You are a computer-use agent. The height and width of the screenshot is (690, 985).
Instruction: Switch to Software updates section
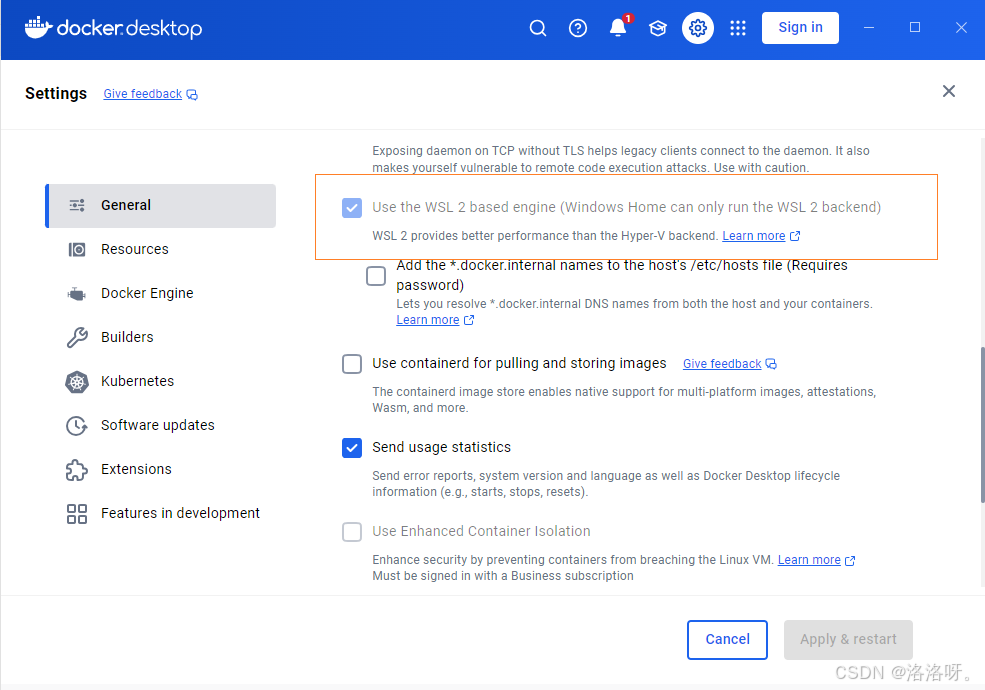[x=161, y=425]
